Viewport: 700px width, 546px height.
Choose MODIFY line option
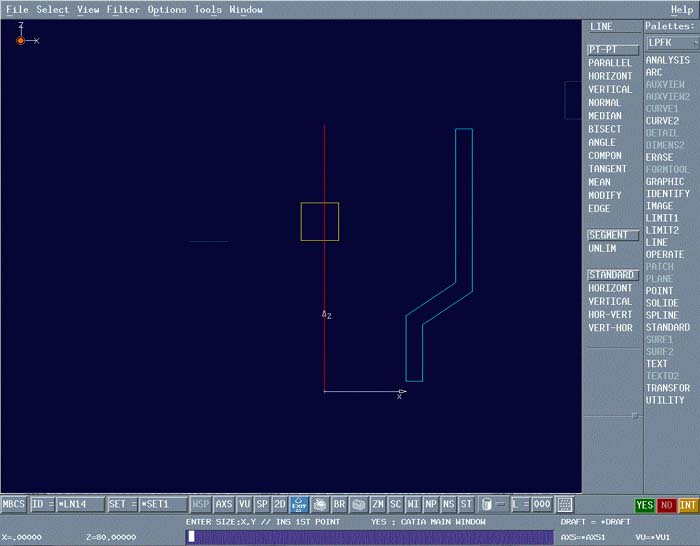604,195
